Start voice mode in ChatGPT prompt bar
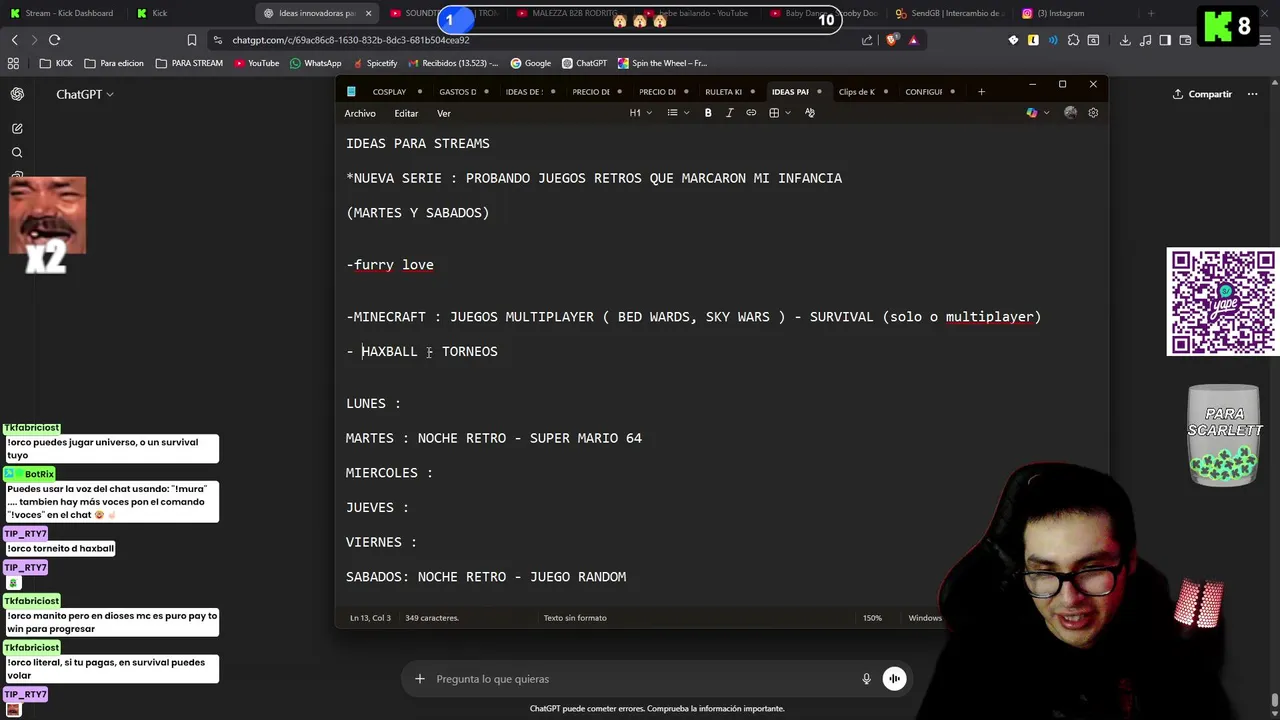The image size is (1280, 720). click(x=895, y=679)
